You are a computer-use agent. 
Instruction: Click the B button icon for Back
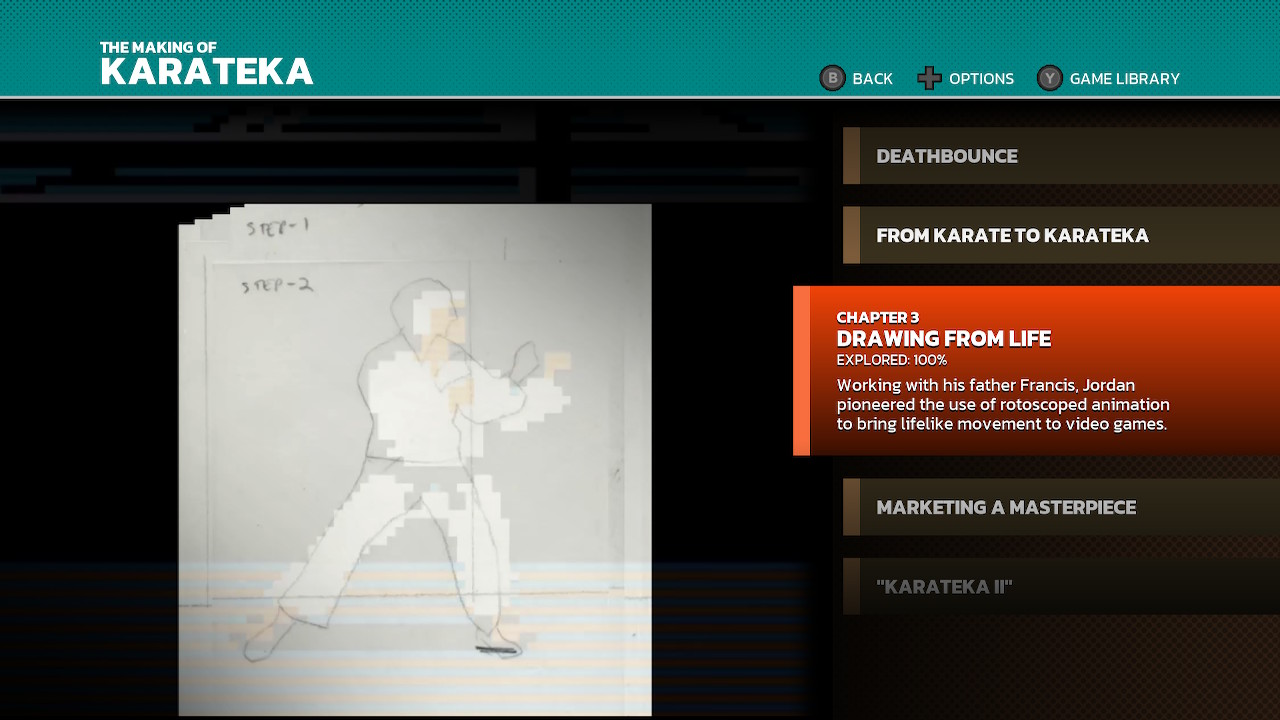click(x=832, y=78)
